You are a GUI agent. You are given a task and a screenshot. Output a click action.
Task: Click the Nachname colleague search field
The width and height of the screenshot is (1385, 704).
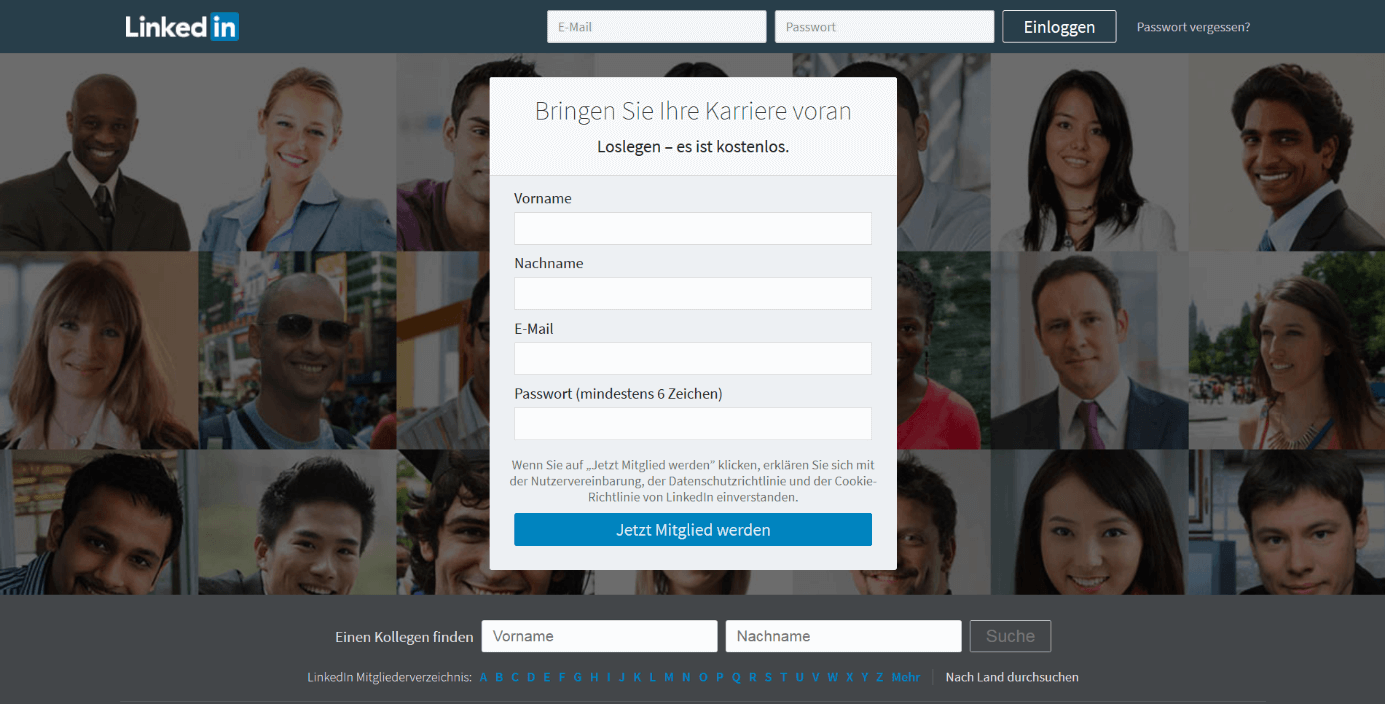pyautogui.click(x=844, y=636)
